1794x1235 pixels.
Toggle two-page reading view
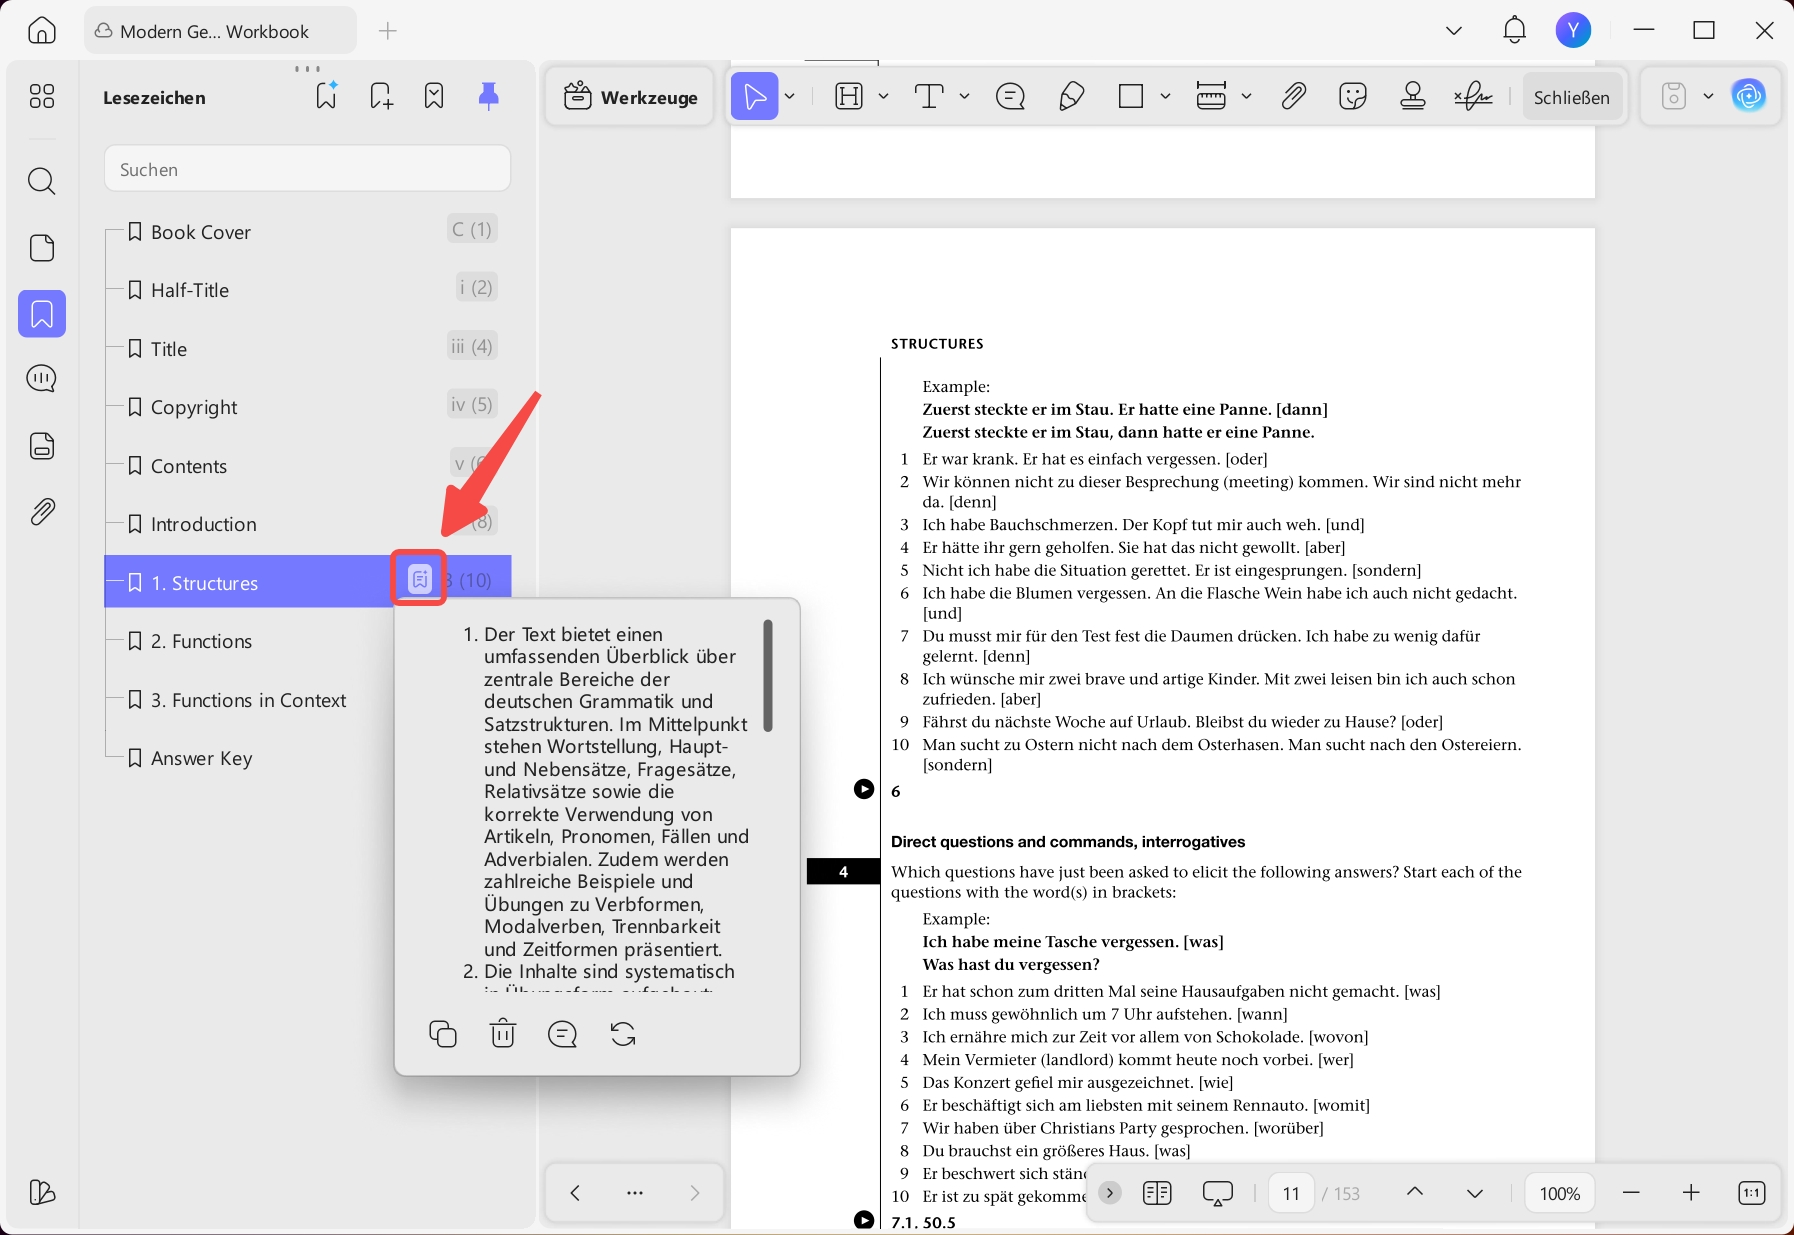(1158, 1192)
